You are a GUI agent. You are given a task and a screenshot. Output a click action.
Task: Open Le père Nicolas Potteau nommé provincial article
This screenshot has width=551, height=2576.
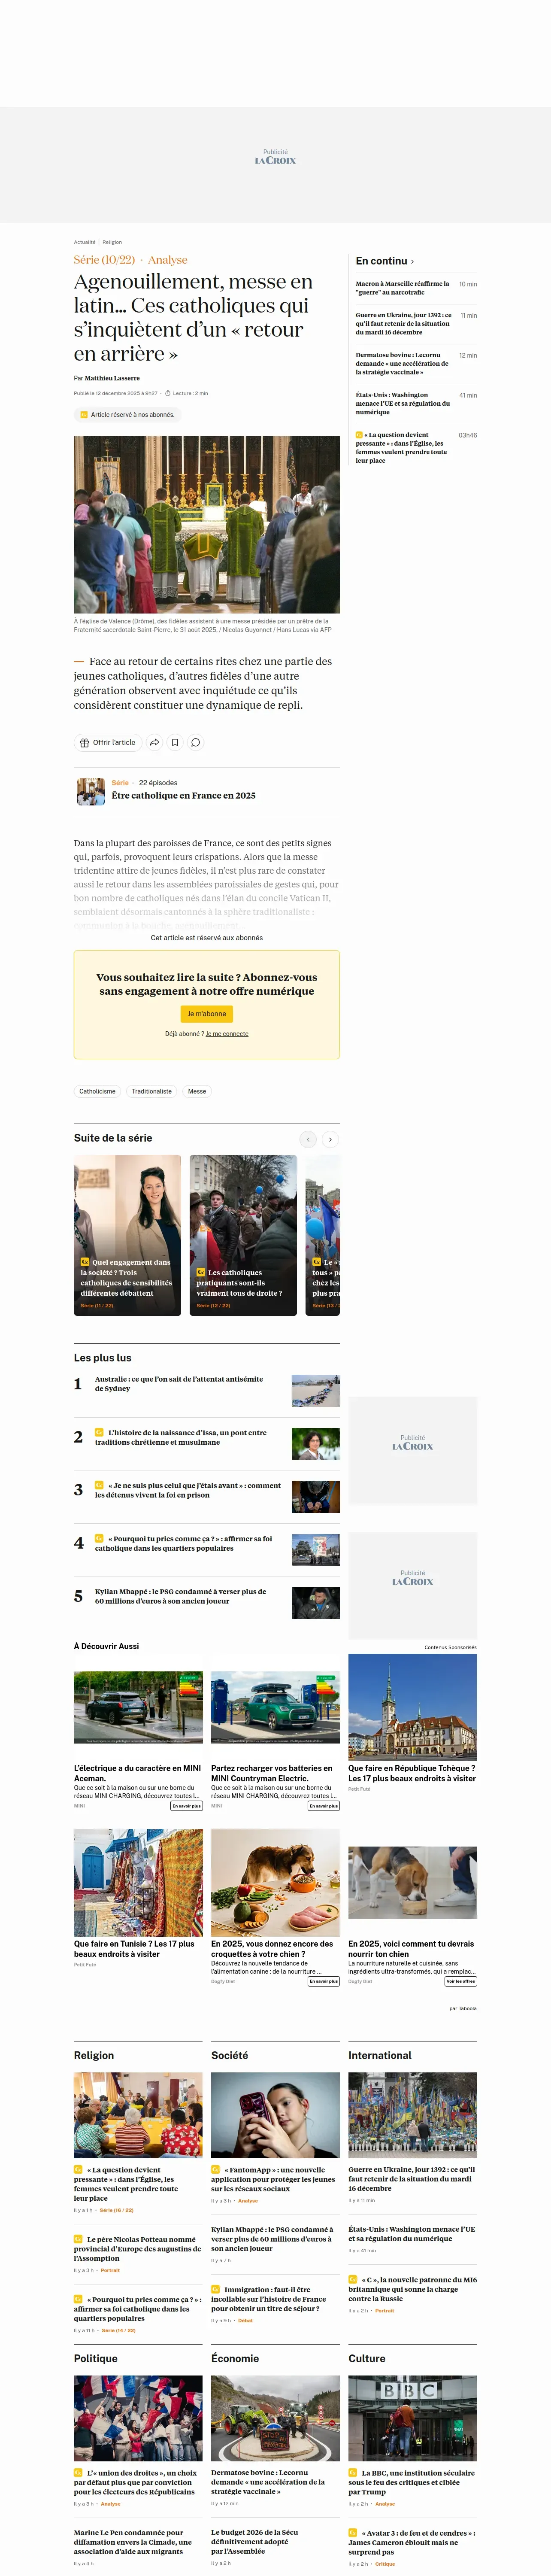click(x=138, y=2249)
